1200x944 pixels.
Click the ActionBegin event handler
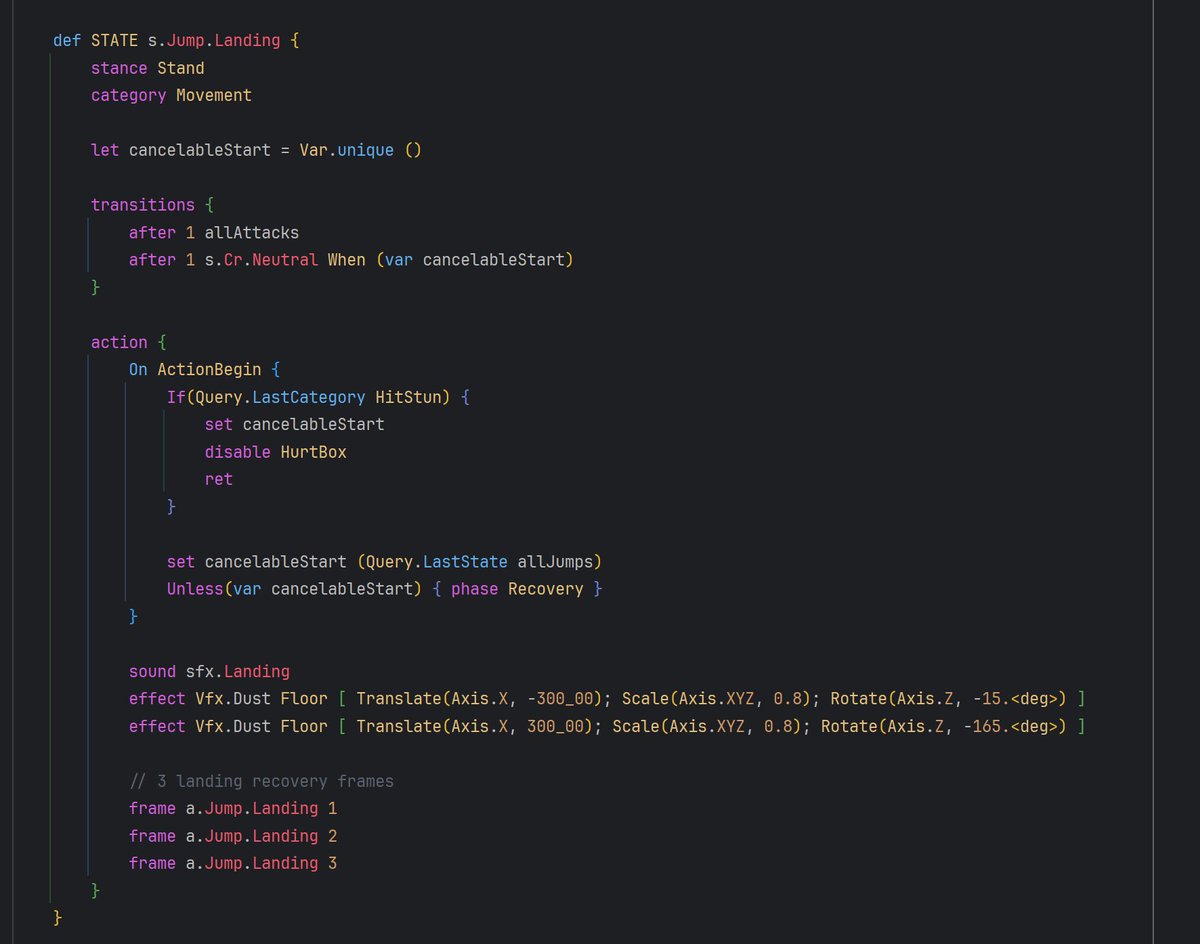[208, 368]
